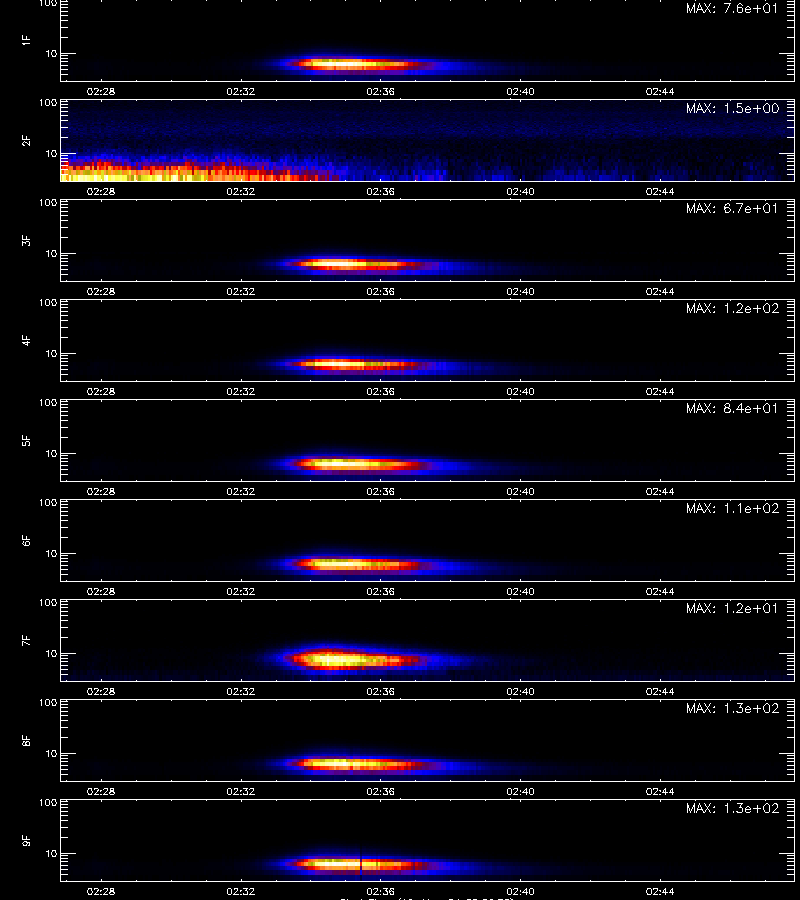This screenshot has height=900, width=800.
Task: Select the 'MAX: 8.4e+01' readout
Action: (x=732, y=408)
